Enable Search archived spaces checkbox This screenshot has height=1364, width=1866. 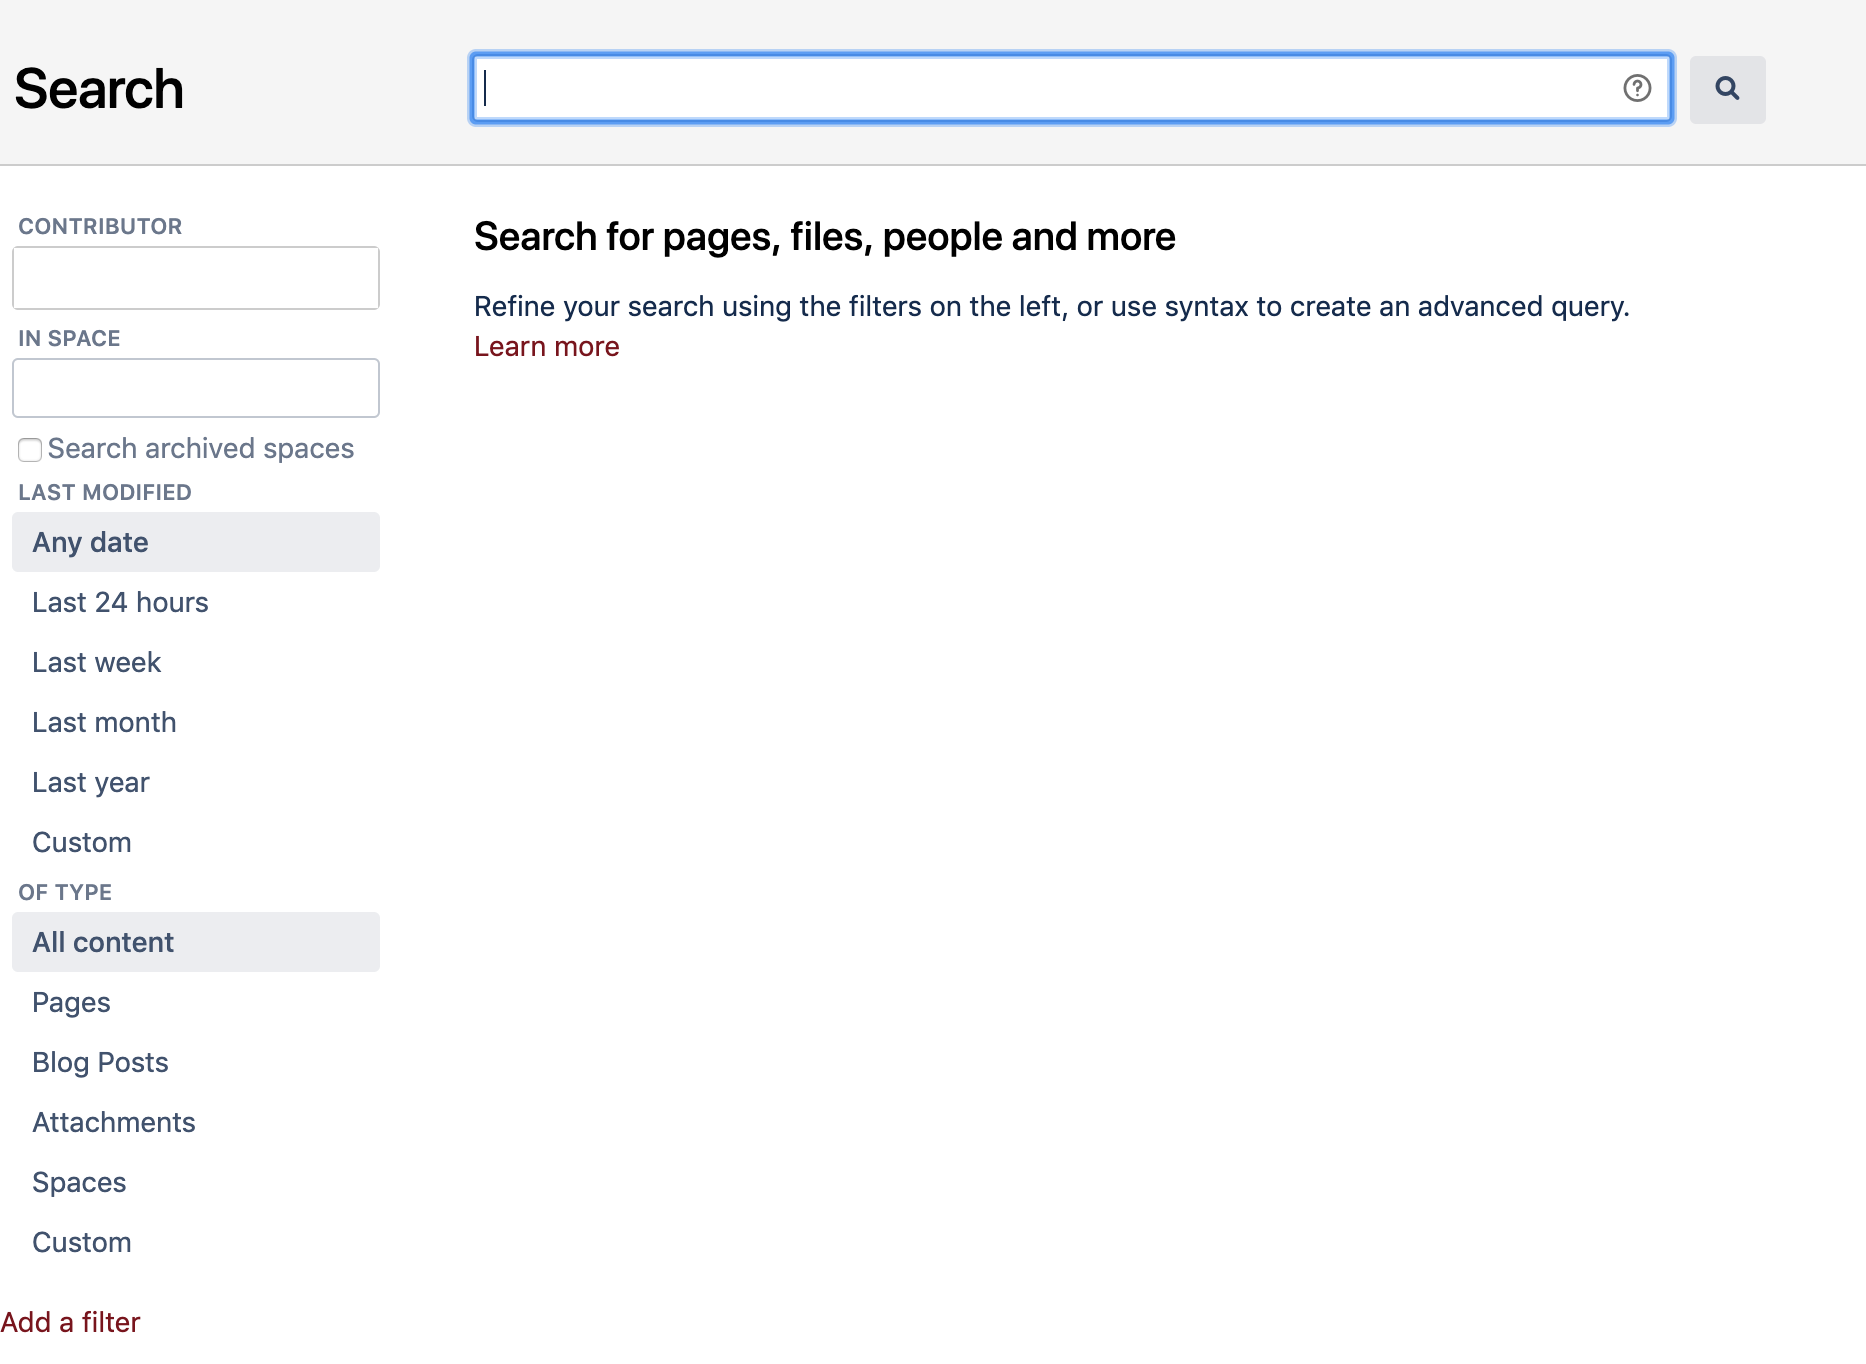[x=30, y=450]
